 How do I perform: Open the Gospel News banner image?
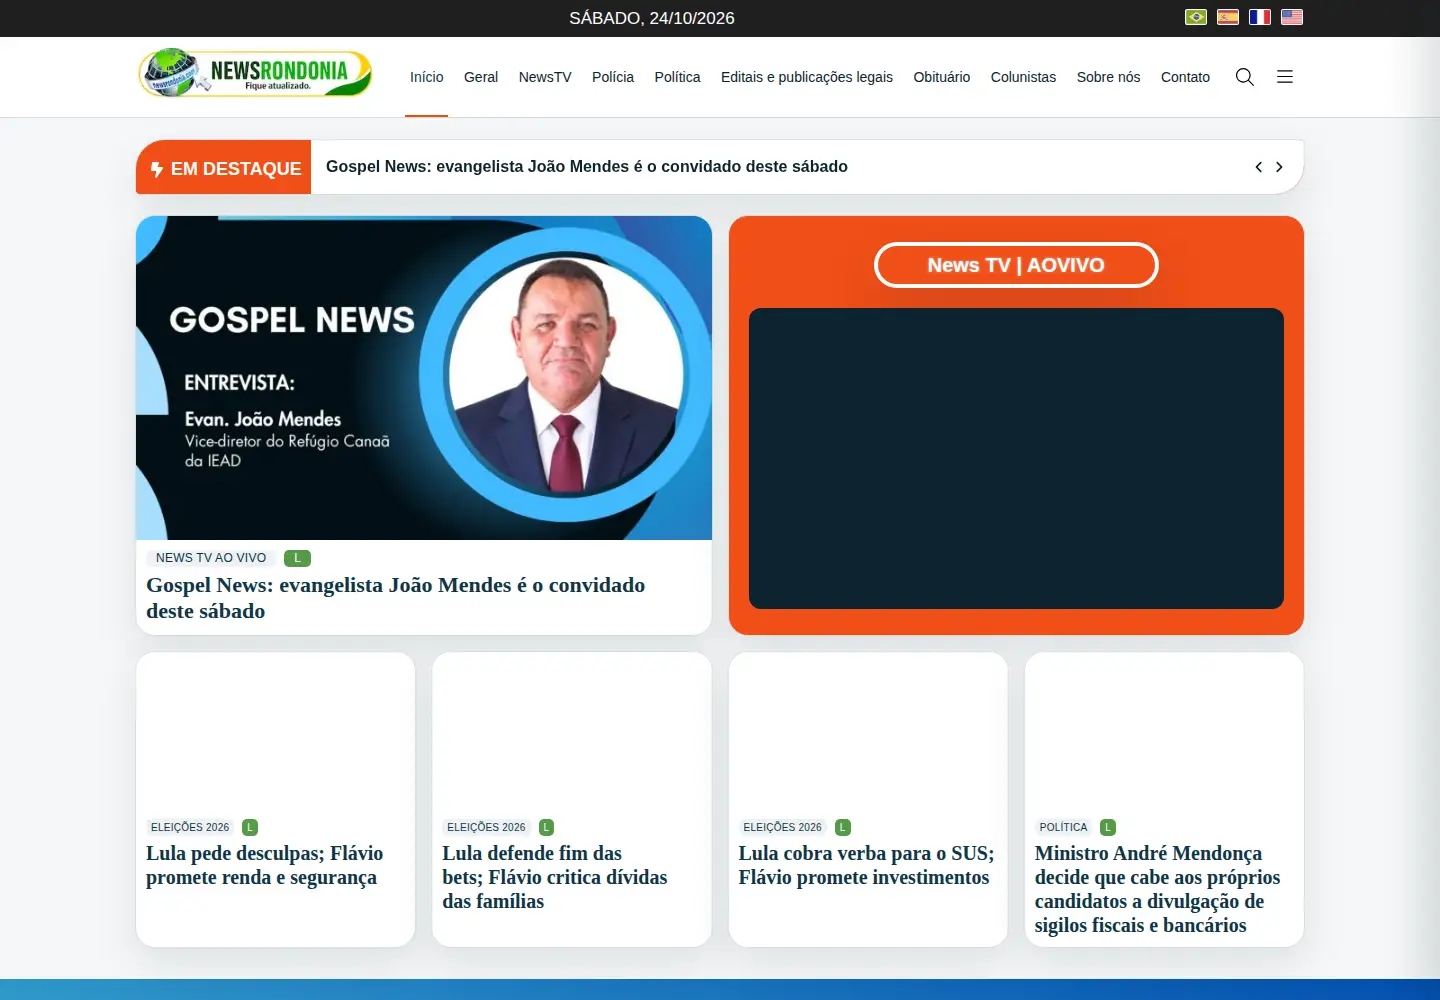click(424, 378)
